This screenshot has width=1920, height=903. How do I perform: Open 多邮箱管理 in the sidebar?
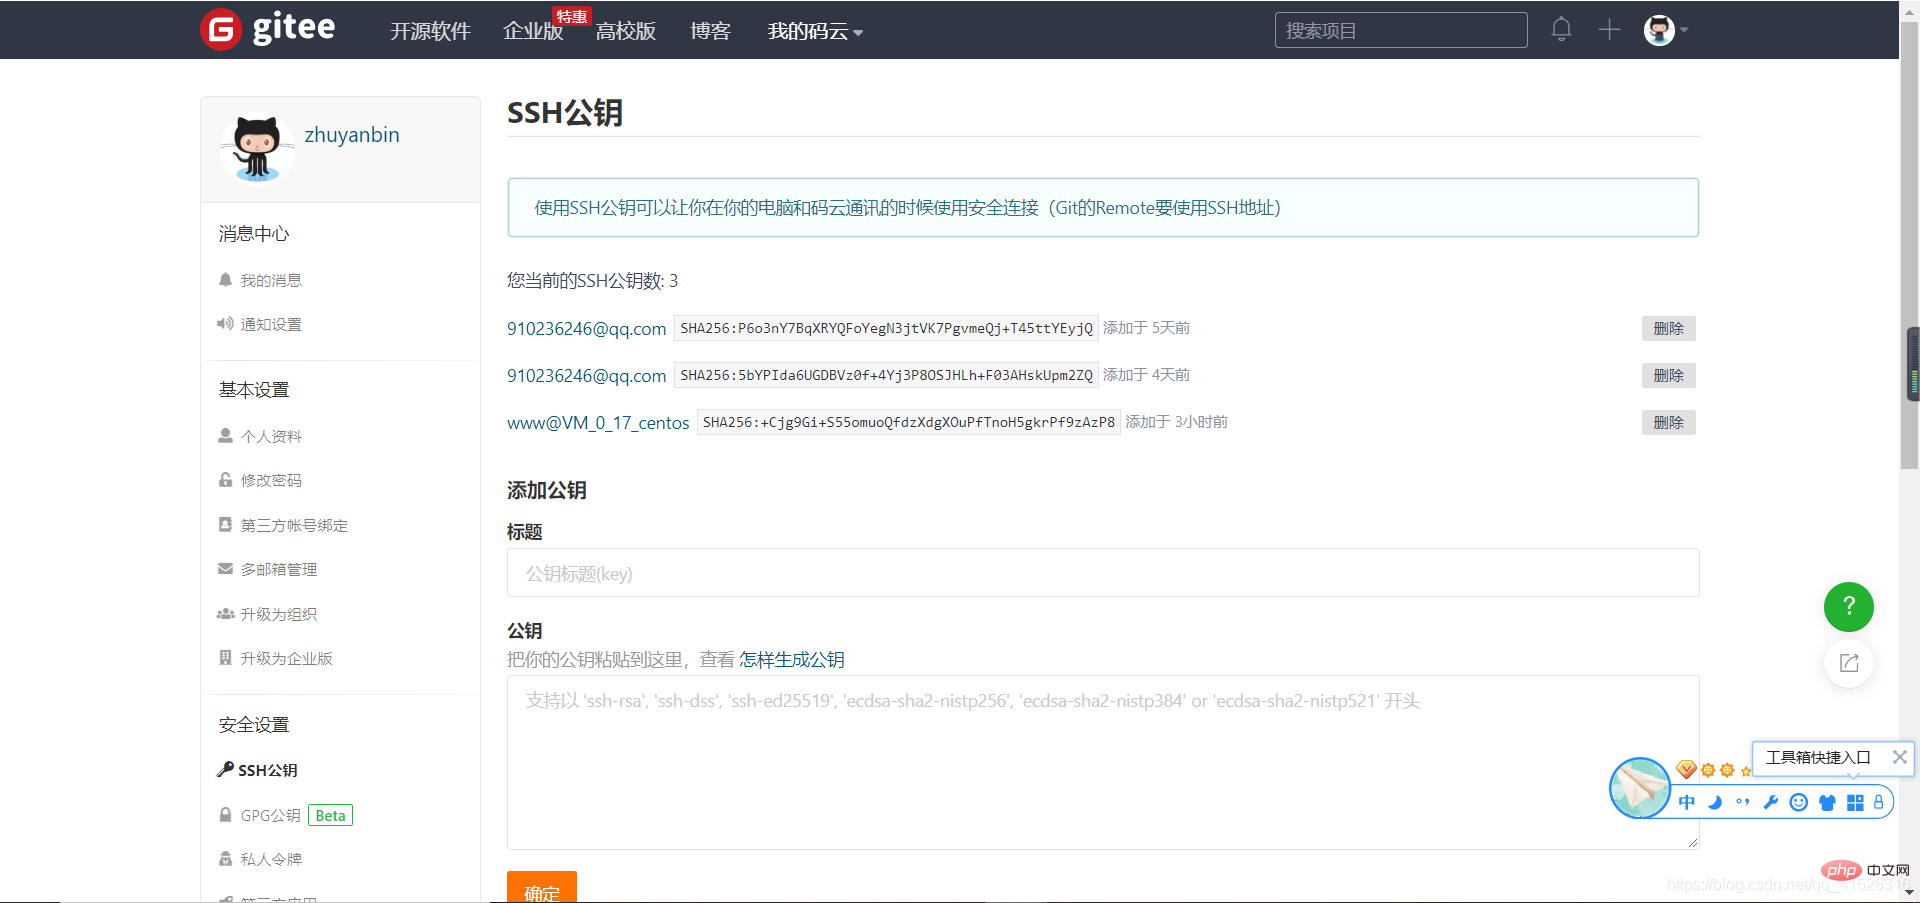tap(279, 570)
